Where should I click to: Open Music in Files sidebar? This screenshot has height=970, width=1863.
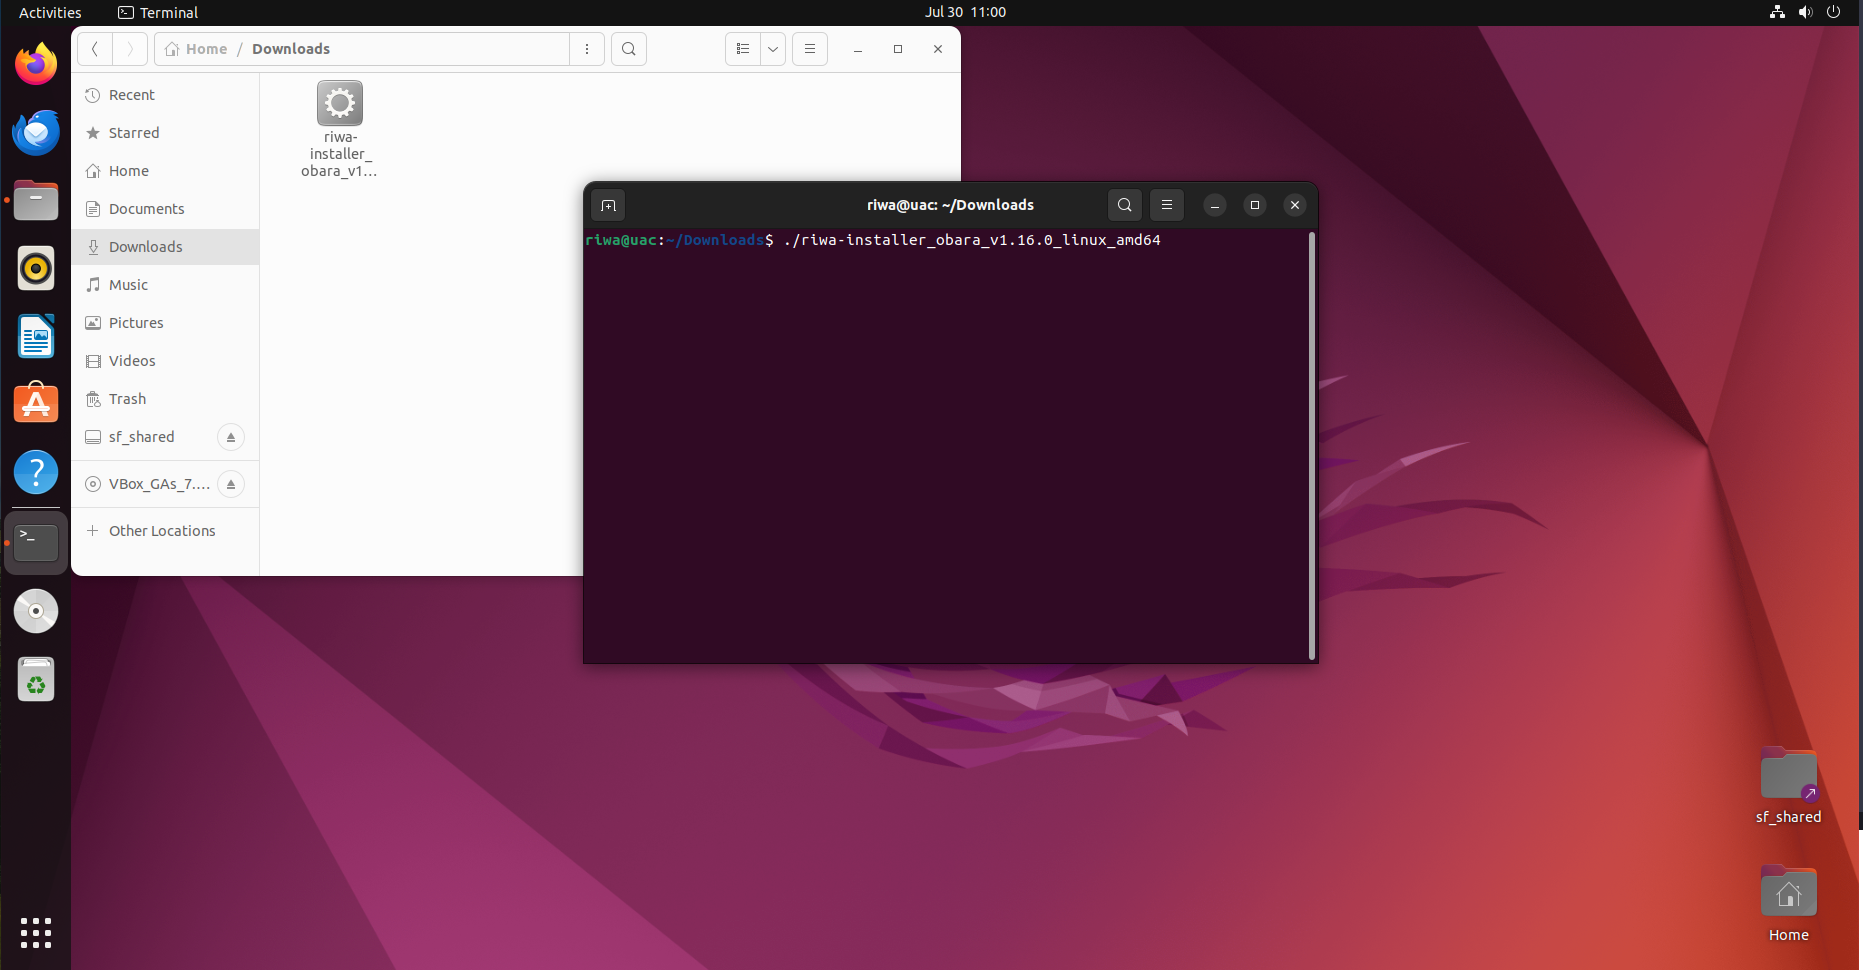coord(165,285)
